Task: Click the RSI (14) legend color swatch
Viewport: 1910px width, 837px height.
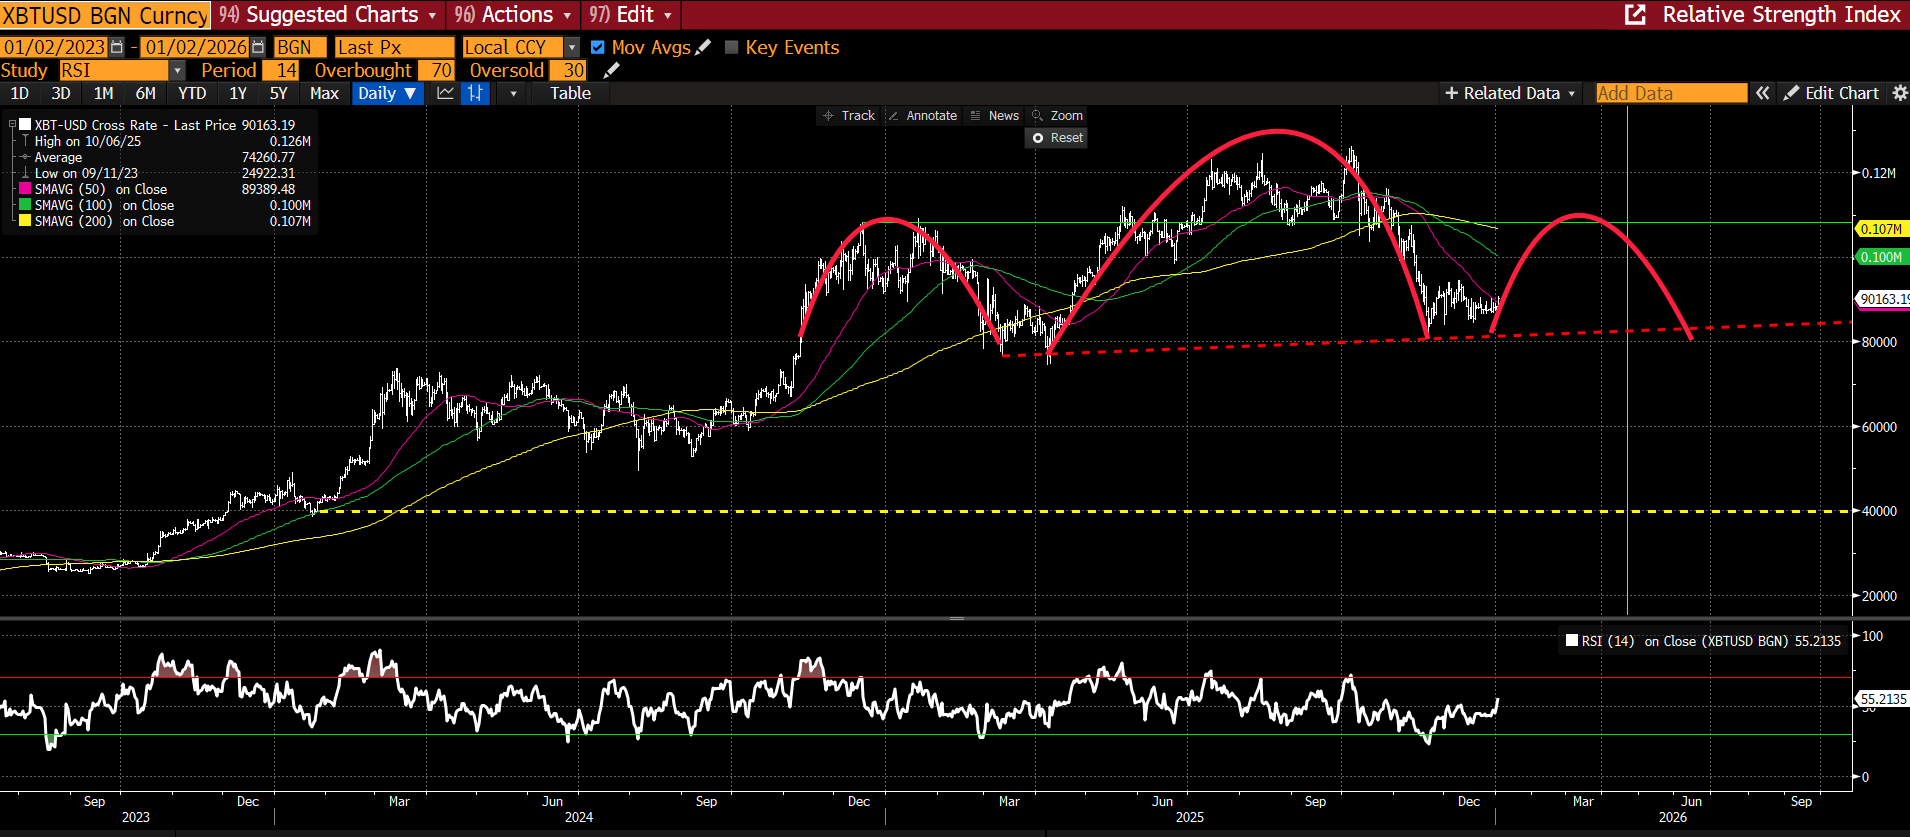Action: tap(1572, 641)
